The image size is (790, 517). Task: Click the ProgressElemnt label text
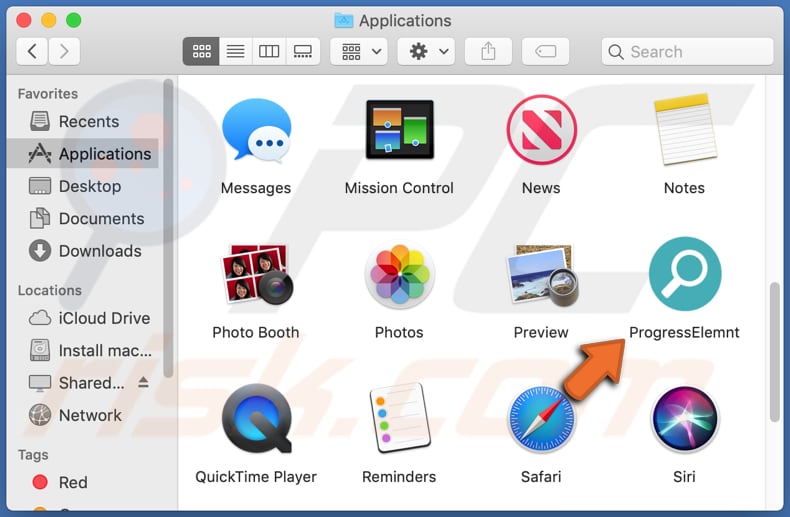coord(684,333)
